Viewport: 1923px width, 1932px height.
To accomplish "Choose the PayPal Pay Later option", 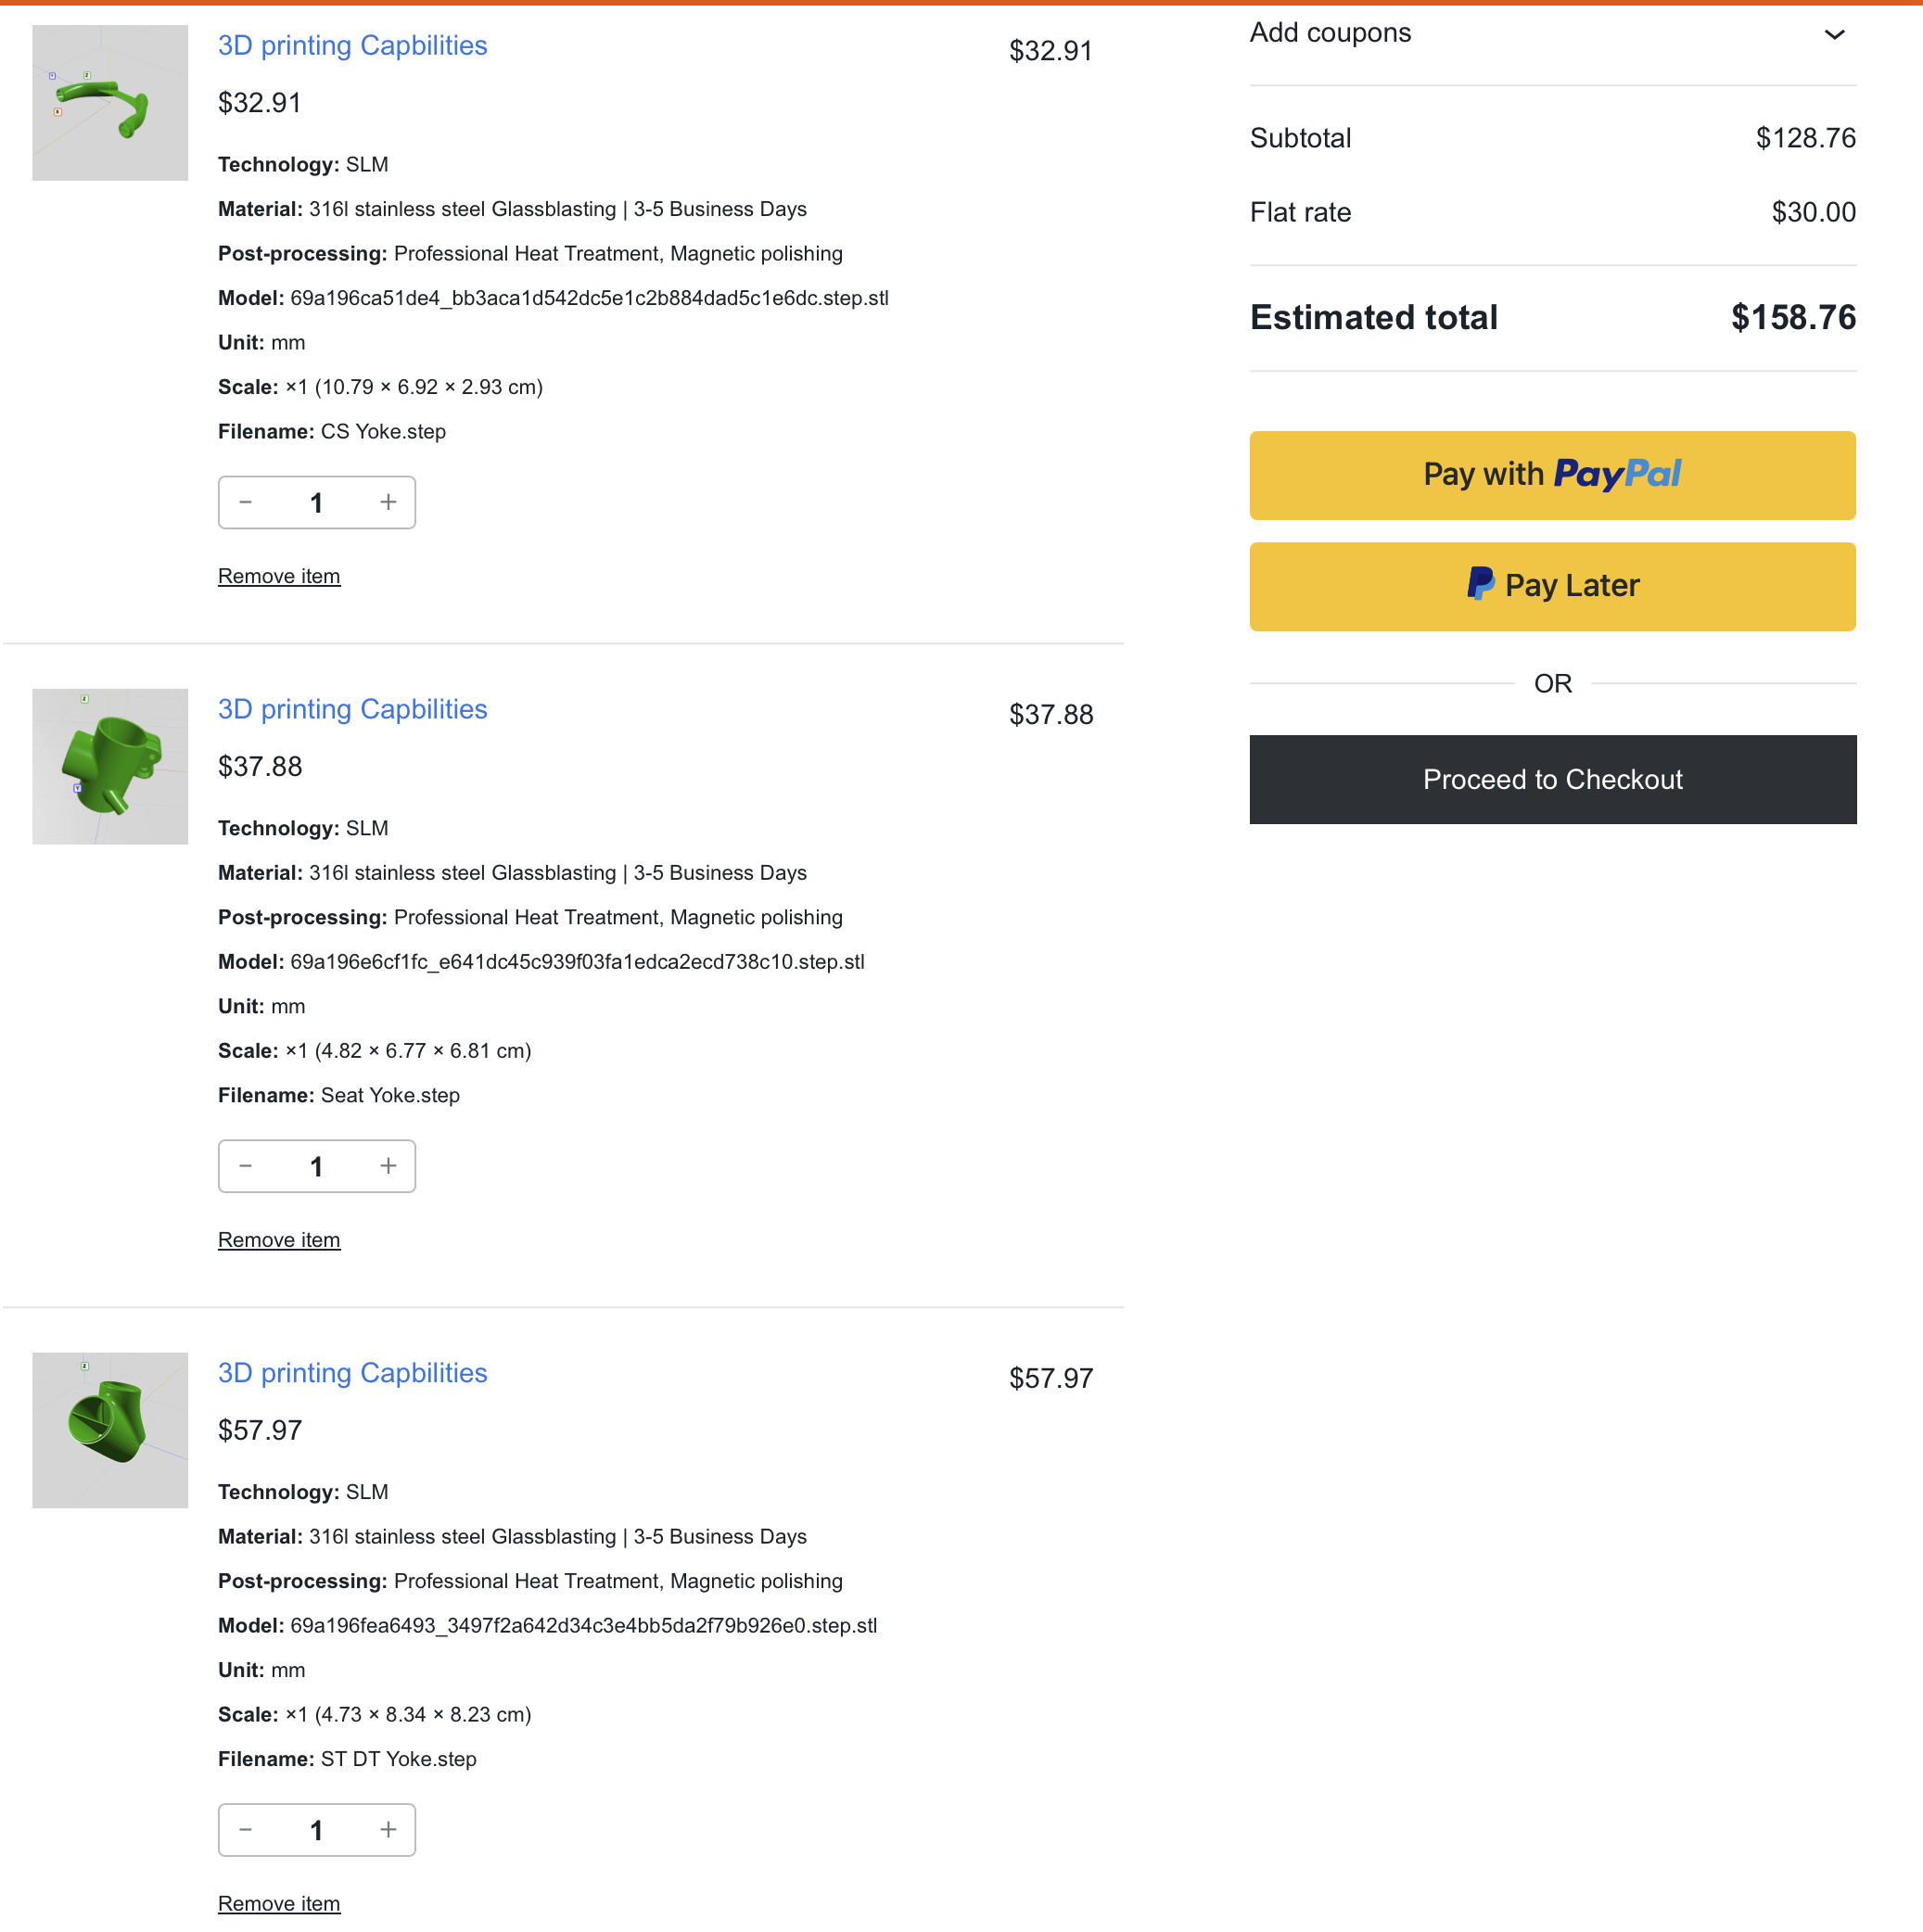I will tap(1552, 586).
